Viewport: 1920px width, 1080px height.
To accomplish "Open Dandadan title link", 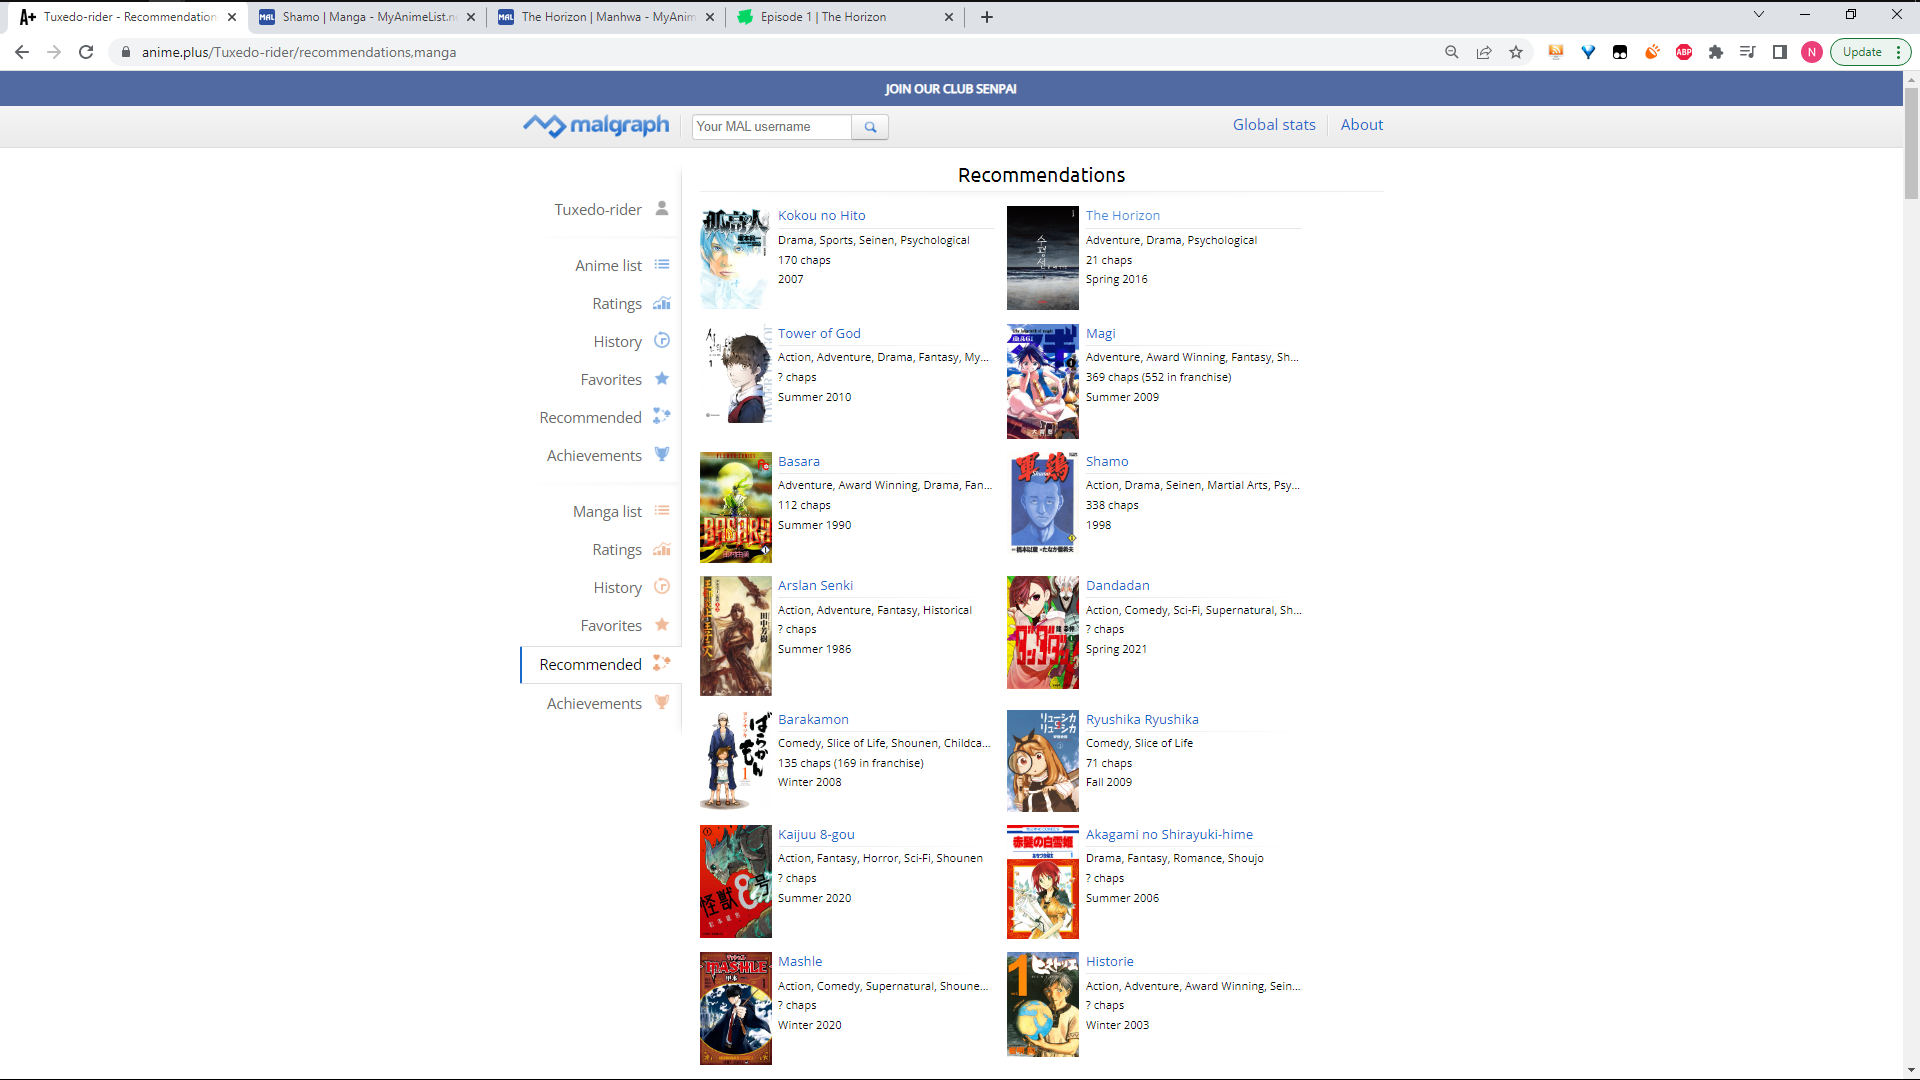I will (x=1117, y=585).
